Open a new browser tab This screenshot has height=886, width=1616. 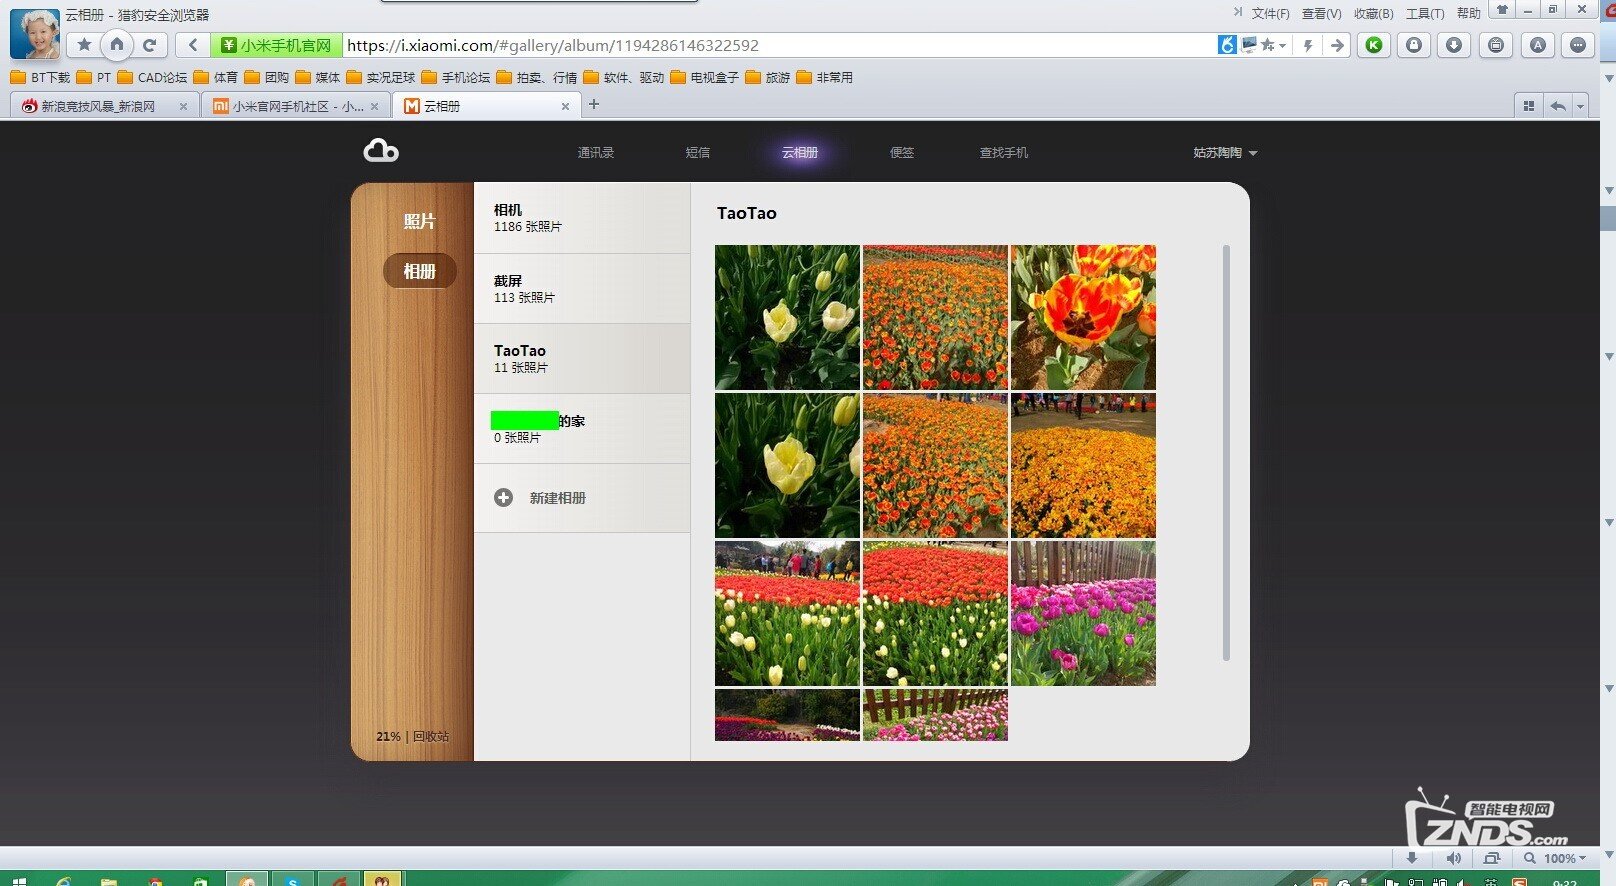point(593,104)
